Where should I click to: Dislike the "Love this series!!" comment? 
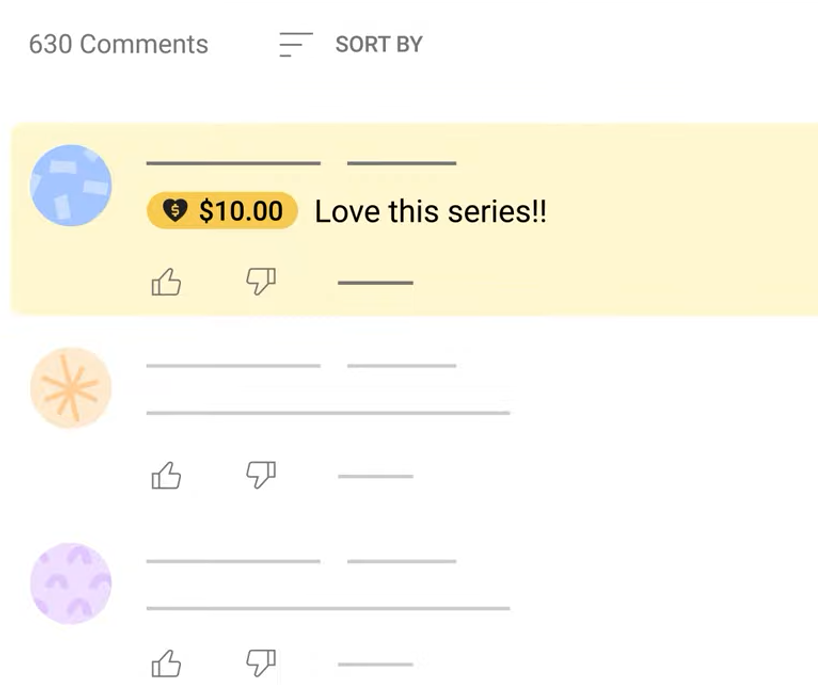pos(261,282)
